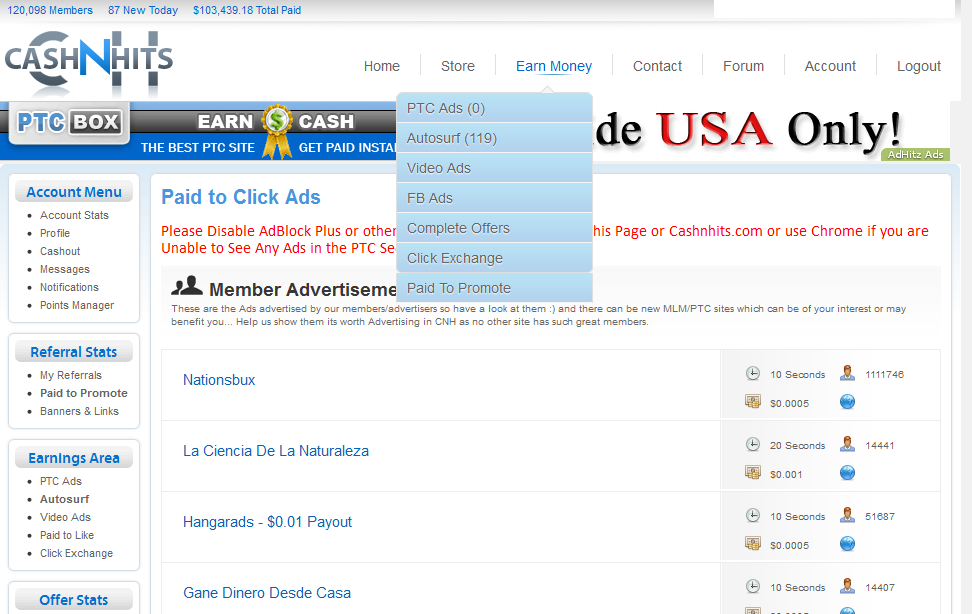Choose Paid To Promote in dropdown
The width and height of the screenshot is (972, 614).
coord(495,288)
